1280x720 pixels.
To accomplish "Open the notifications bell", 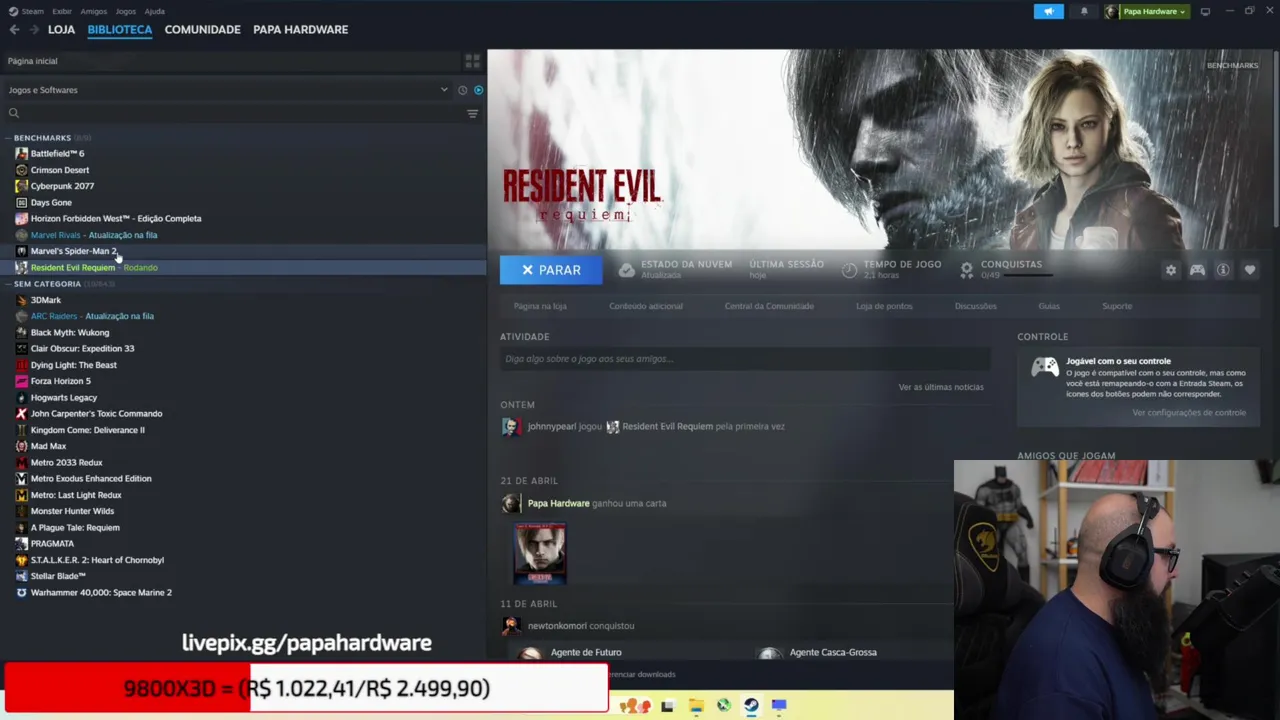I will point(1084,11).
